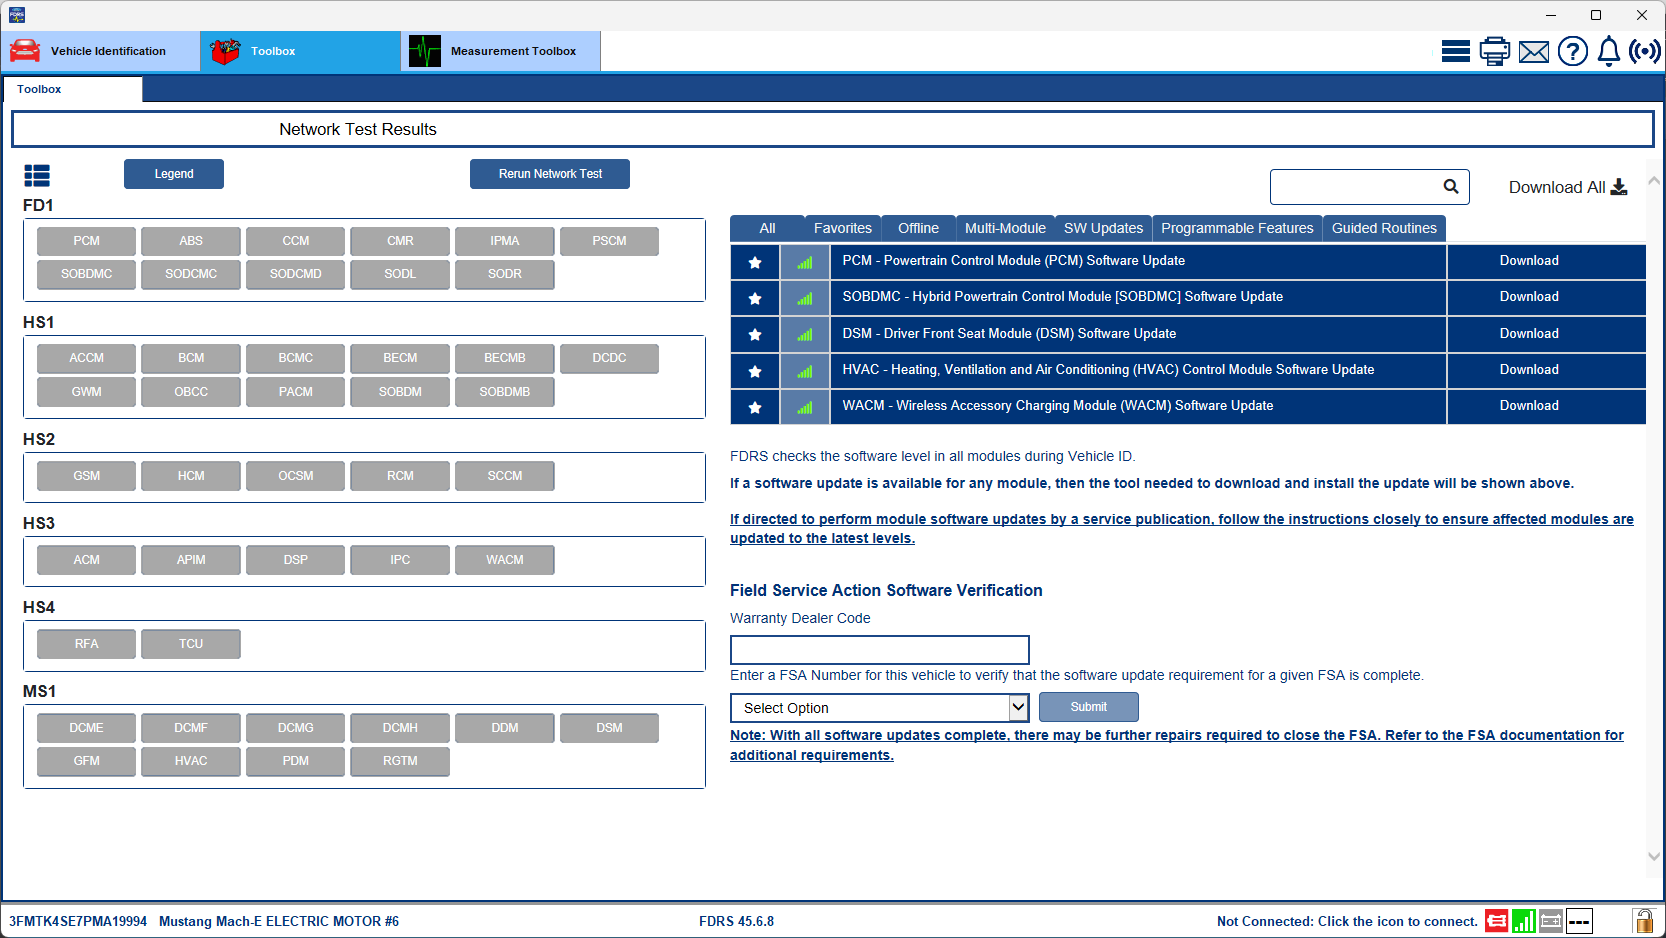Select the BCM module under HS1
Screen dimensions: 1666x938
pos(191,358)
